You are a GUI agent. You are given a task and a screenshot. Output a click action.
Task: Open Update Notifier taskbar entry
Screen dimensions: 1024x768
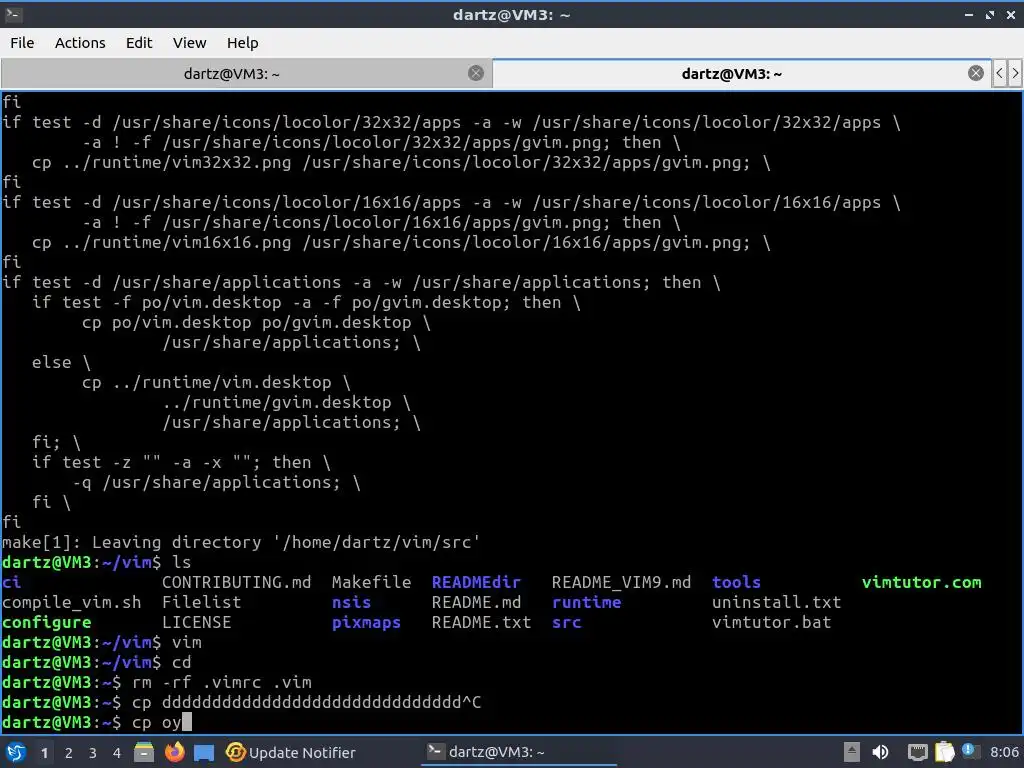coord(291,753)
